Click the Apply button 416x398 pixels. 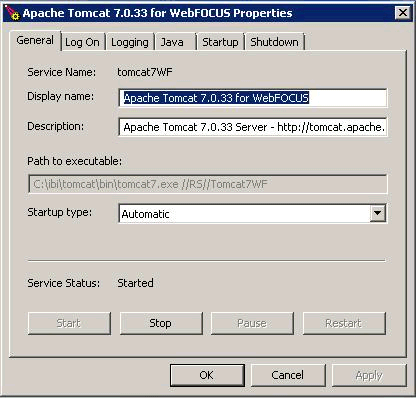[369, 375]
